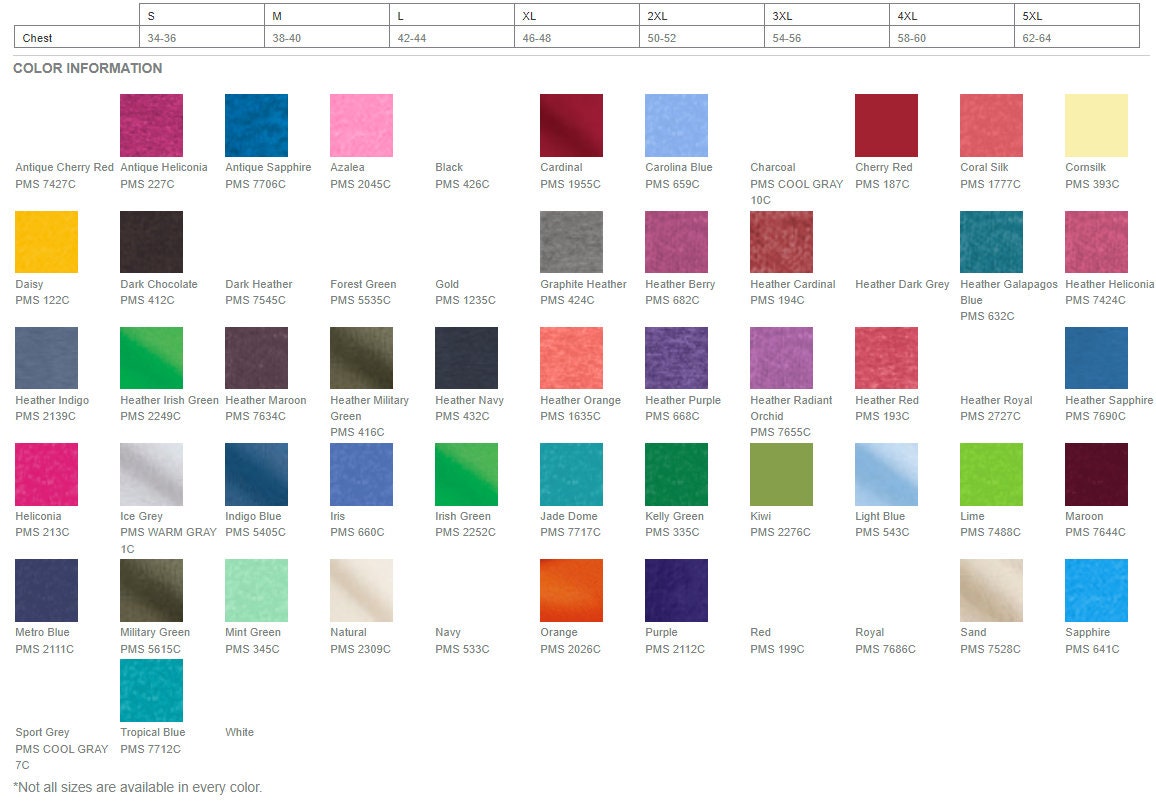Click the Antique Cherry Red label

point(64,167)
